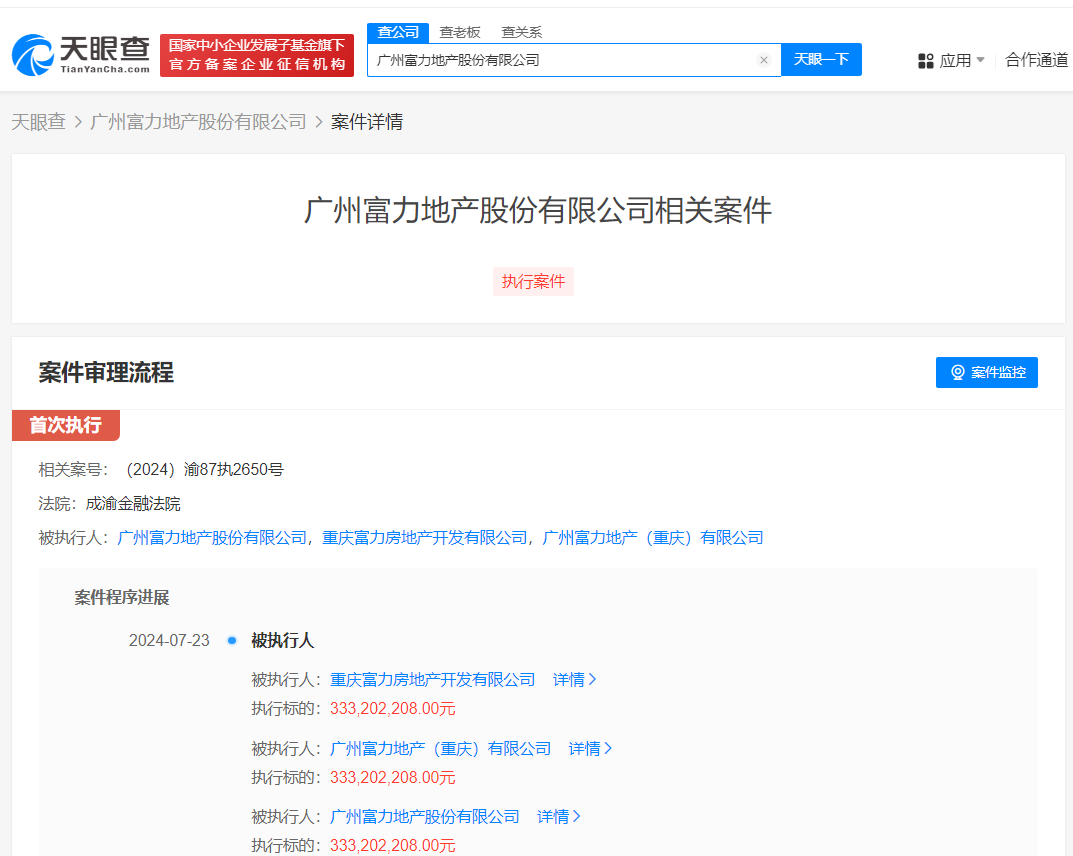Open the 应用 dropdown arrow
1073x856 pixels.
point(982,60)
